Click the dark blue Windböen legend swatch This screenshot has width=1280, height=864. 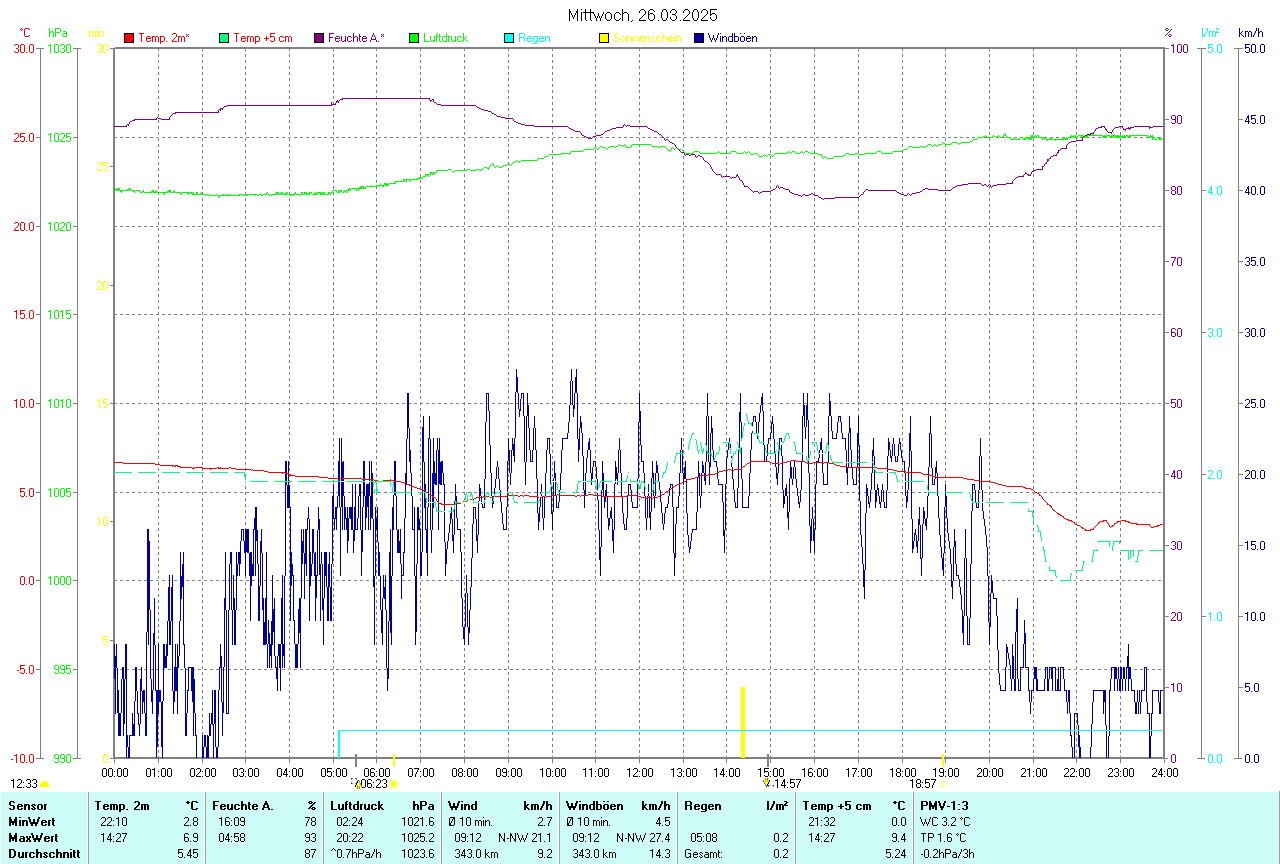pyautogui.click(x=699, y=38)
